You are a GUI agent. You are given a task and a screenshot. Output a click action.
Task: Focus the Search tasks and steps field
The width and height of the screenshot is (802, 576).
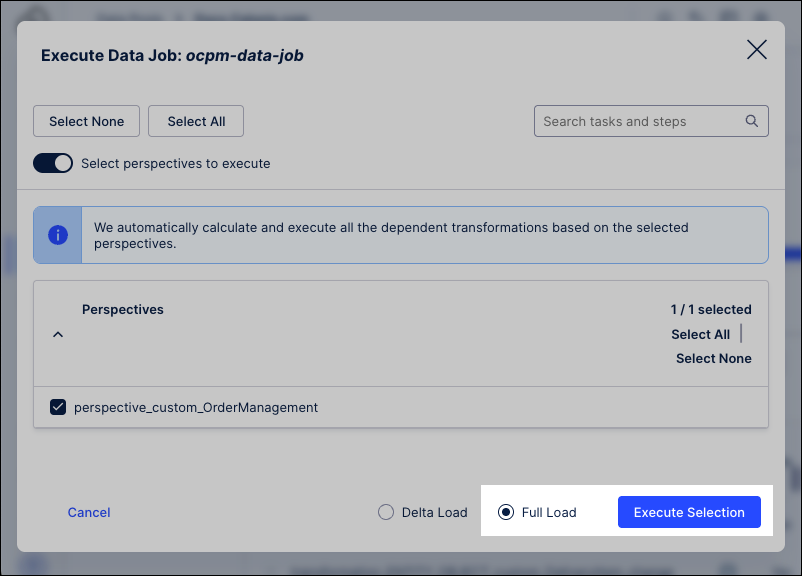click(640, 122)
